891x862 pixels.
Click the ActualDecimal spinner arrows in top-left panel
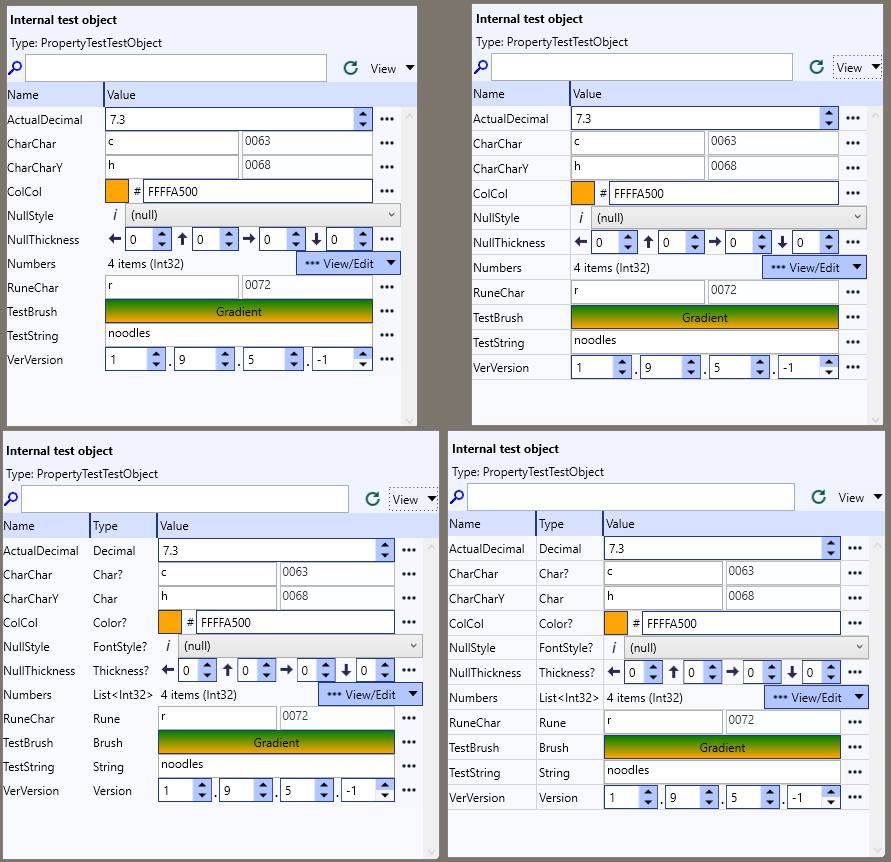click(x=363, y=119)
